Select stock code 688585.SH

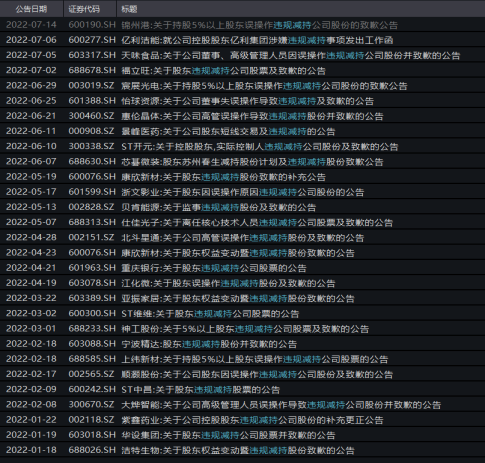coord(92,359)
